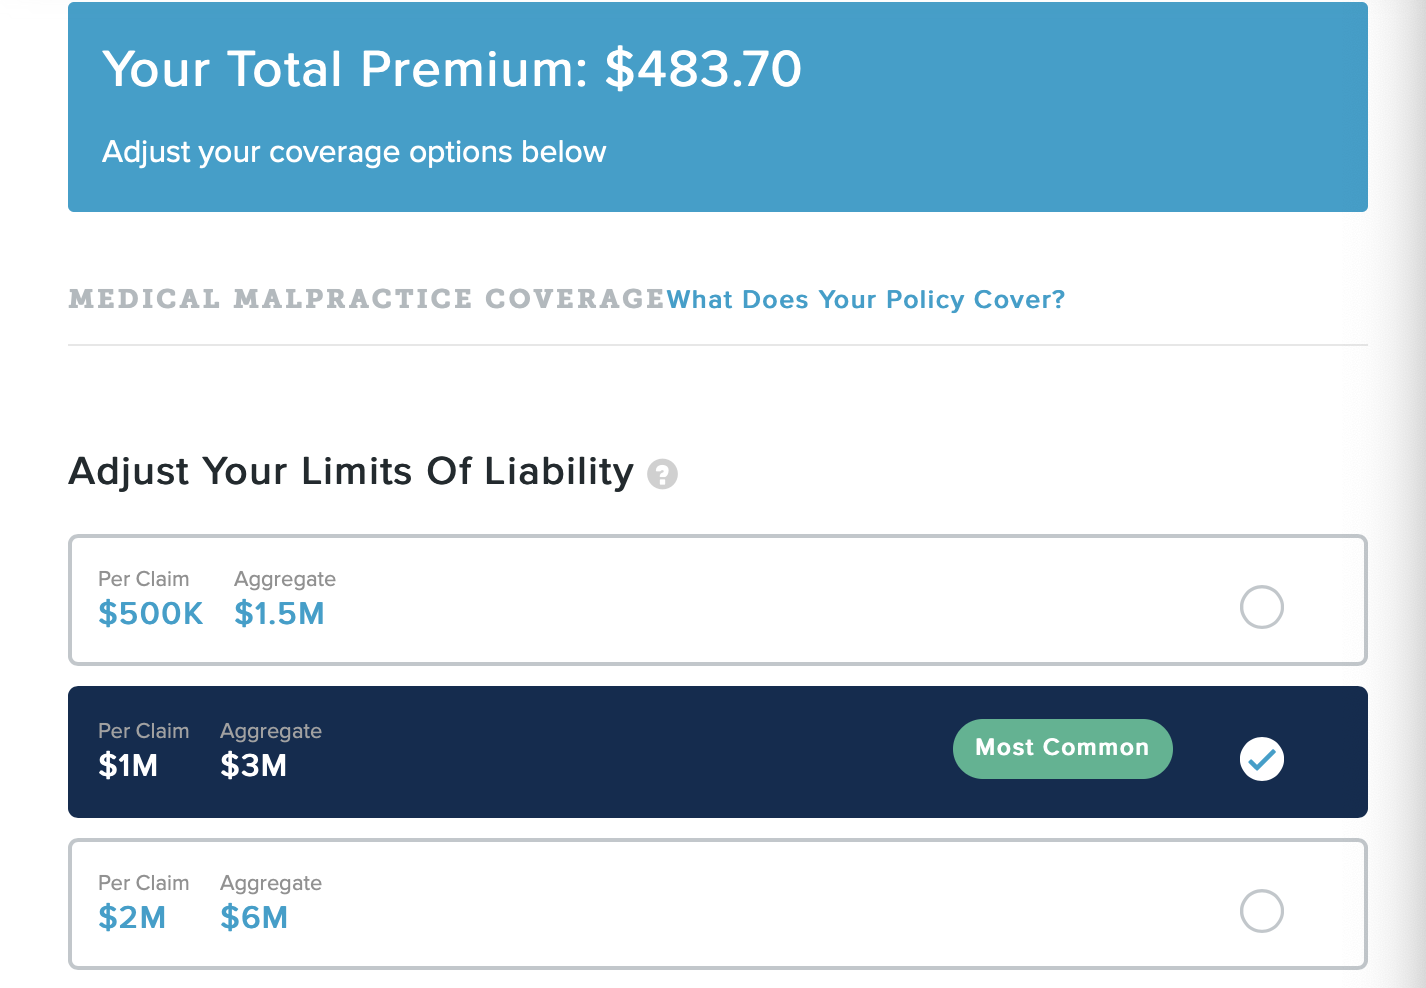Click the Your Total Premium $483.70 heading

452,69
